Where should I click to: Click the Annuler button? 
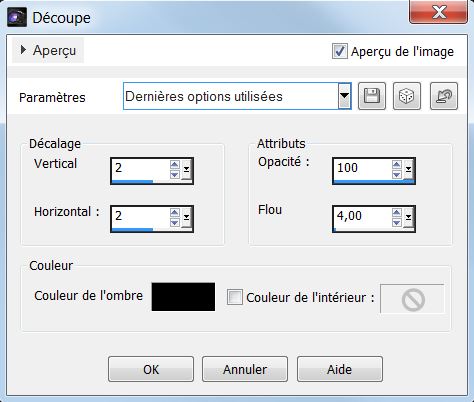(245, 369)
